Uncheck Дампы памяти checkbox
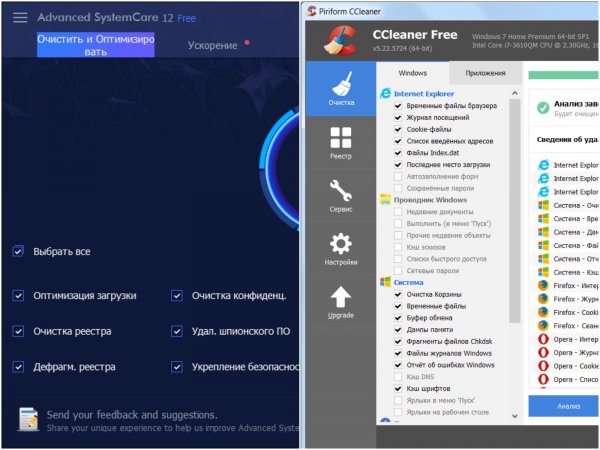 click(x=398, y=329)
